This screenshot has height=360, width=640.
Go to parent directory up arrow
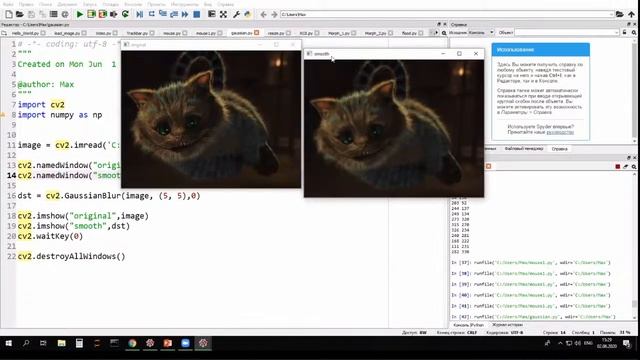click(x=631, y=14)
